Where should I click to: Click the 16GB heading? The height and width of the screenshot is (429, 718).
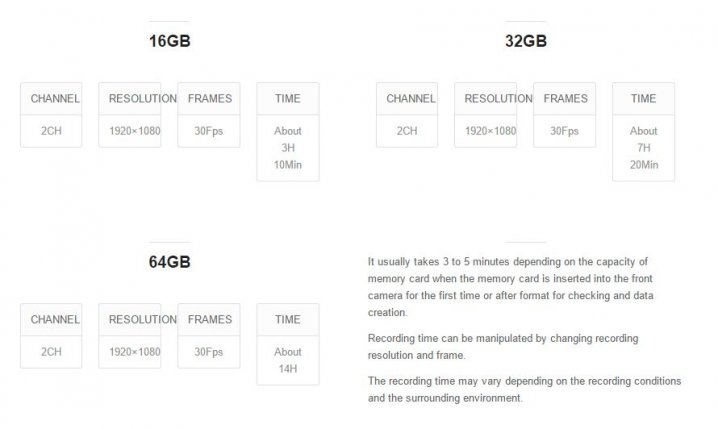pyautogui.click(x=169, y=41)
